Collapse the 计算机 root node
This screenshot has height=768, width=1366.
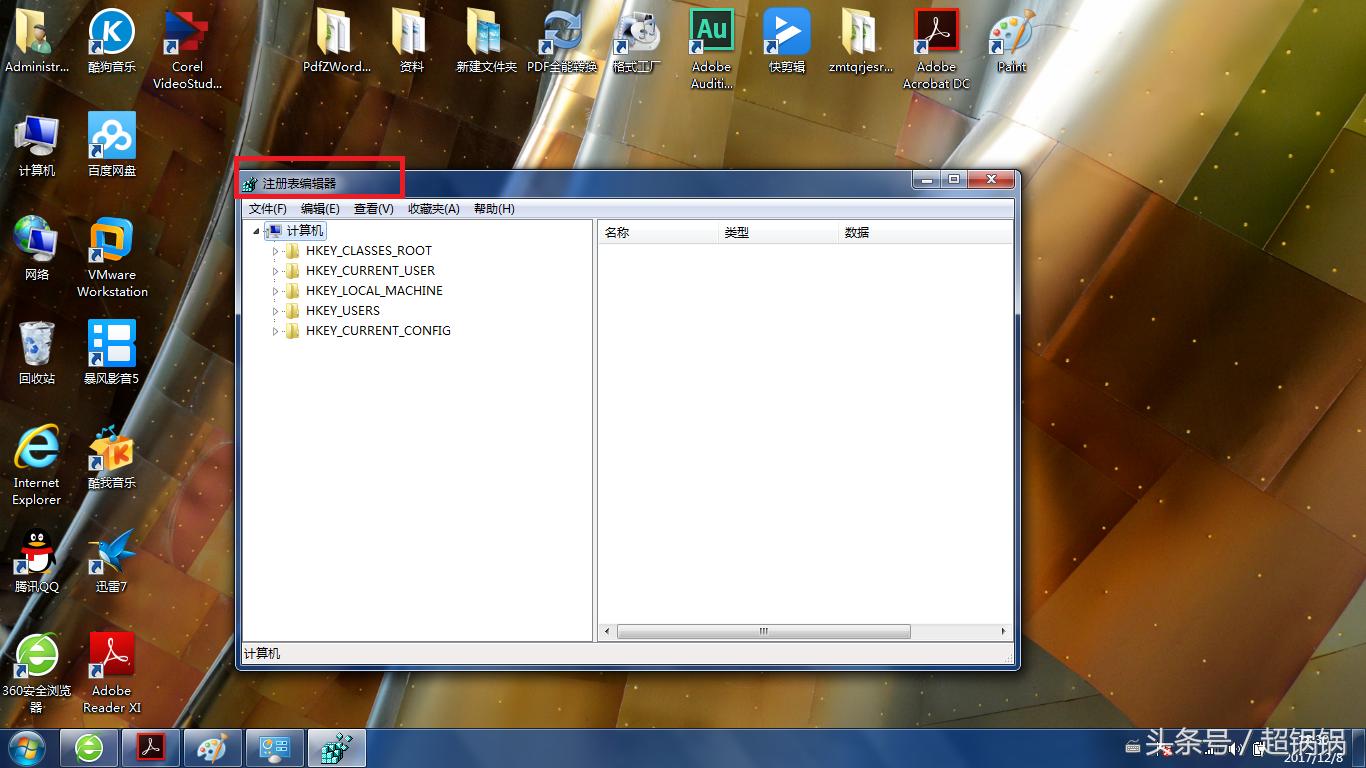pyautogui.click(x=258, y=230)
